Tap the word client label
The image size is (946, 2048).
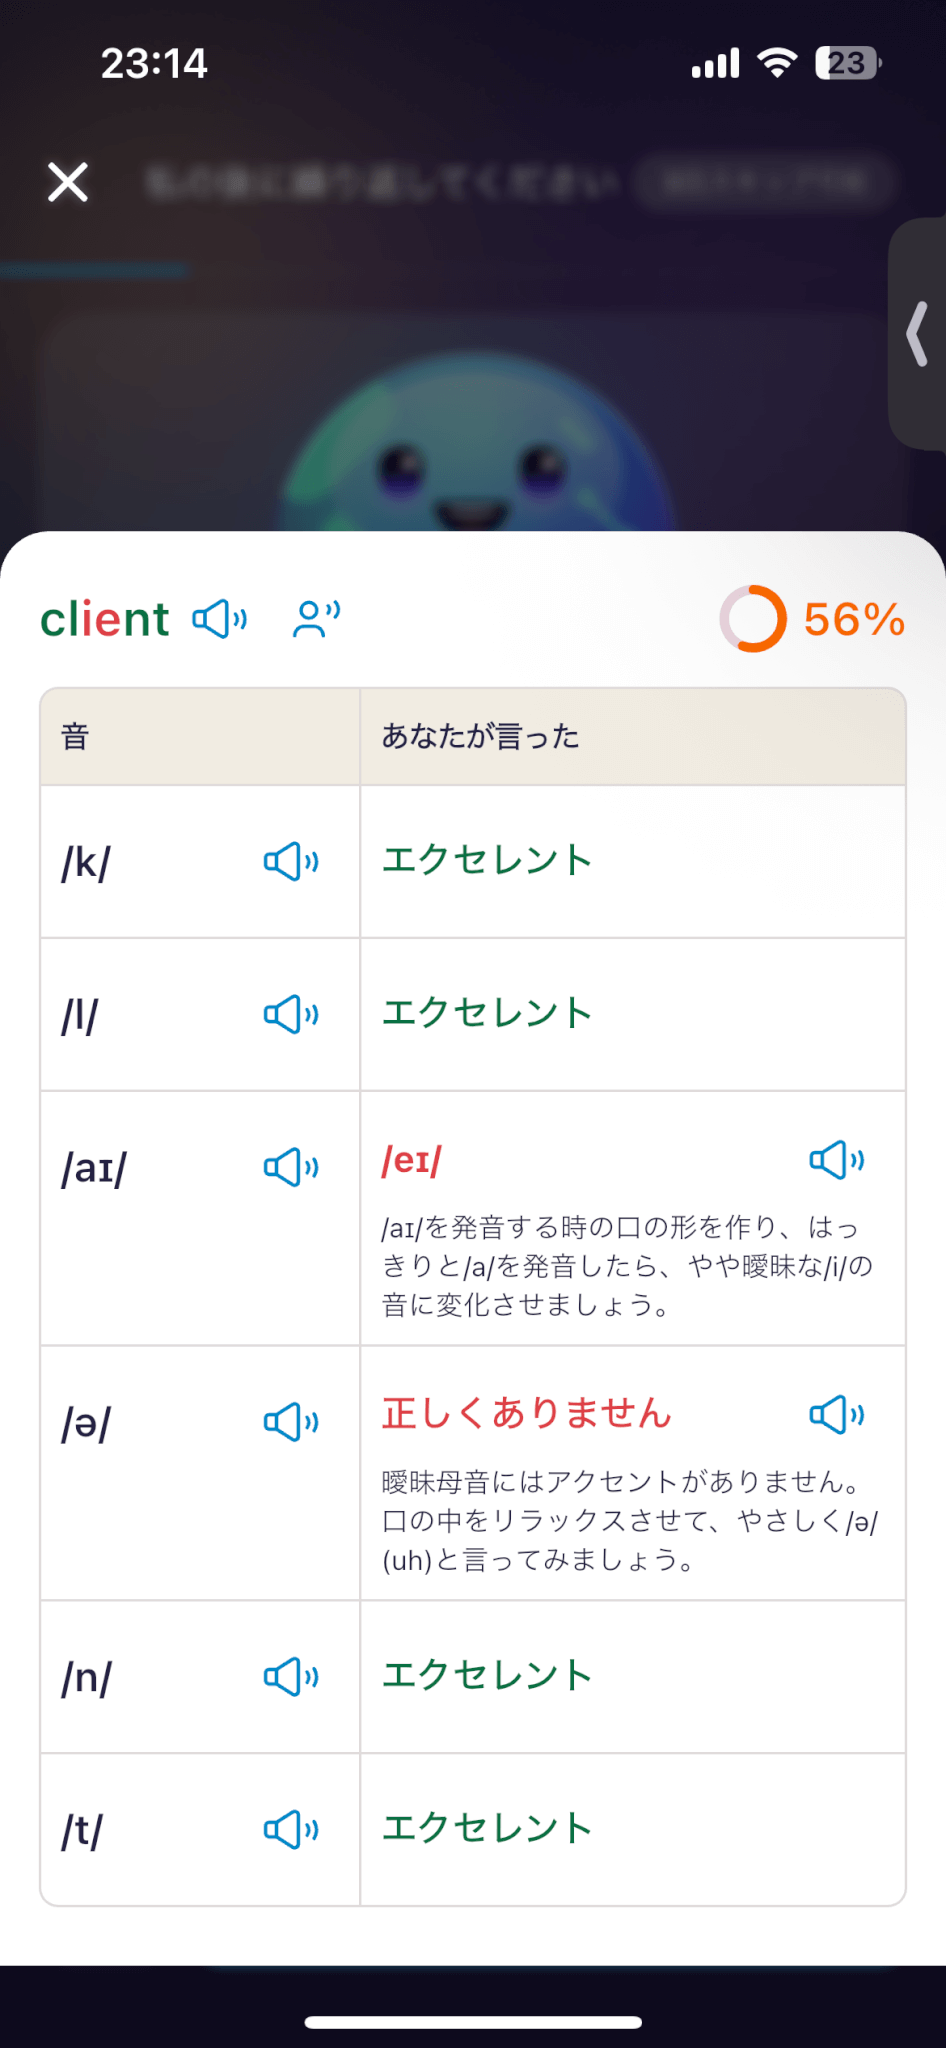[105, 619]
